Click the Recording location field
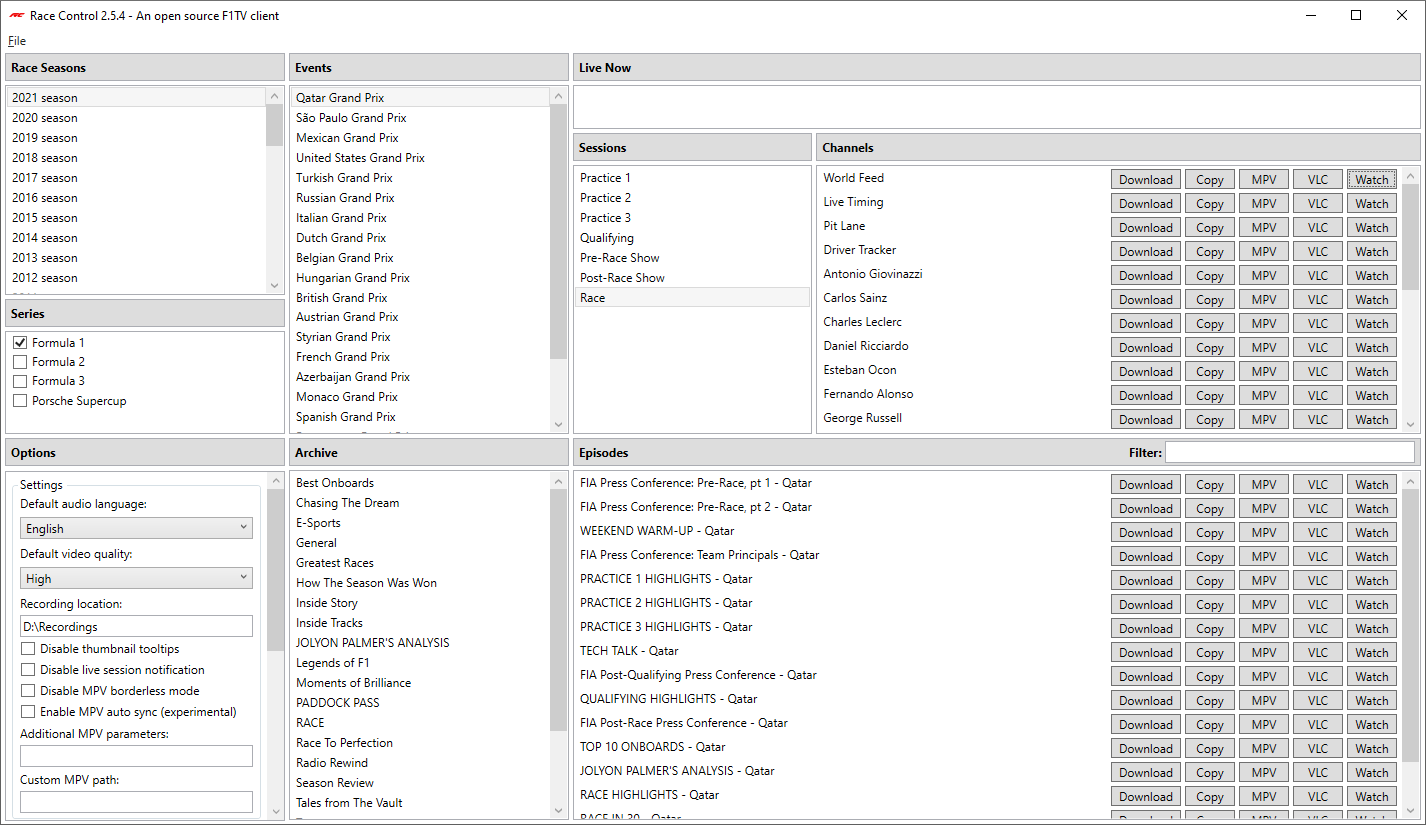 136,626
